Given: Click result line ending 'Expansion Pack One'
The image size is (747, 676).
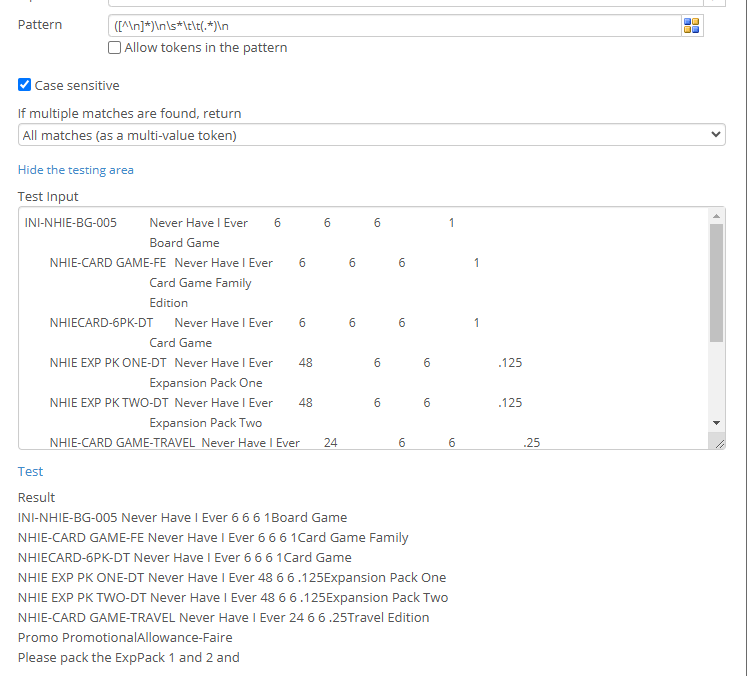Looking at the screenshot, I should pos(232,577).
